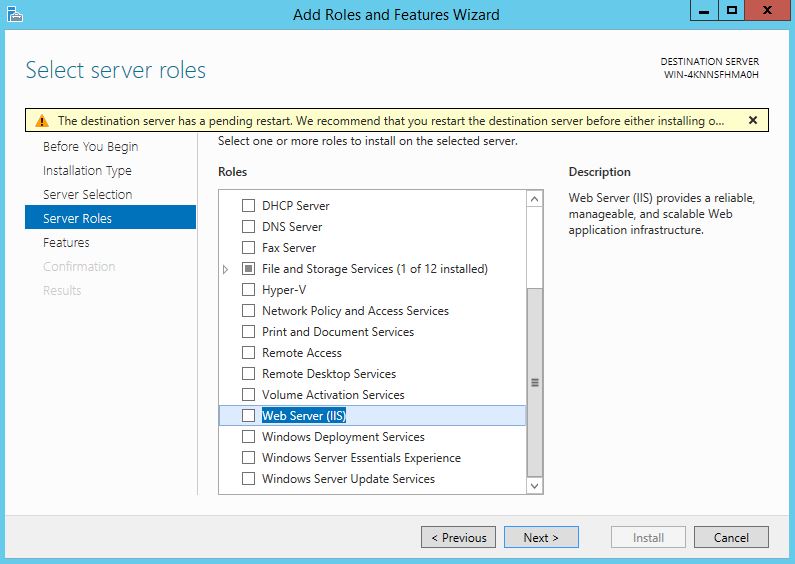Check Windows Deployment Services role
The width and height of the screenshot is (795, 564).
(x=248, y=436)
